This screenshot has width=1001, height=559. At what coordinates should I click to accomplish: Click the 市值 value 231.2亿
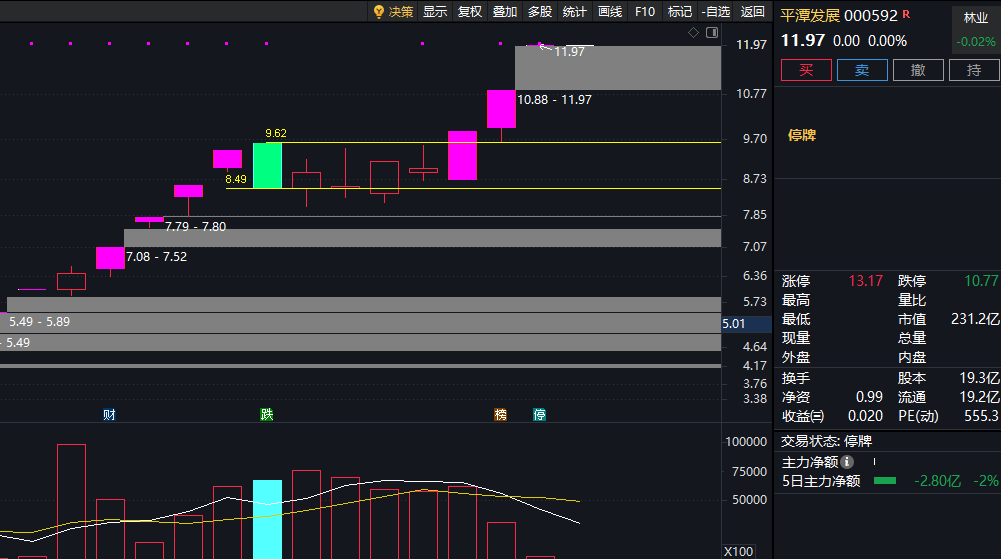(x=975, y=319)
